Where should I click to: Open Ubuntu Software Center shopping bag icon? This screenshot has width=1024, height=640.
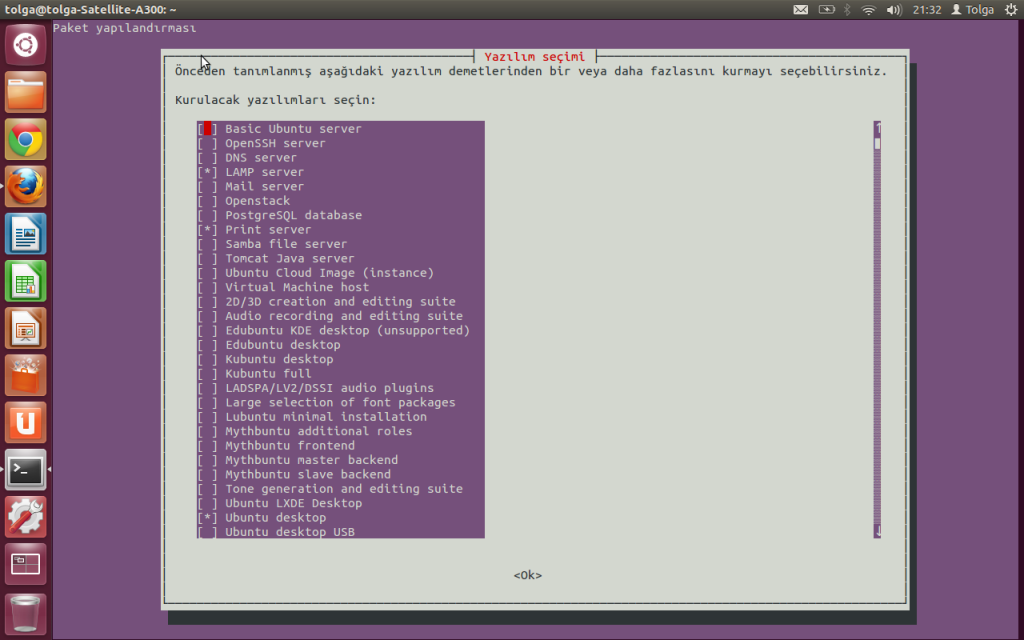pos(25,375)
